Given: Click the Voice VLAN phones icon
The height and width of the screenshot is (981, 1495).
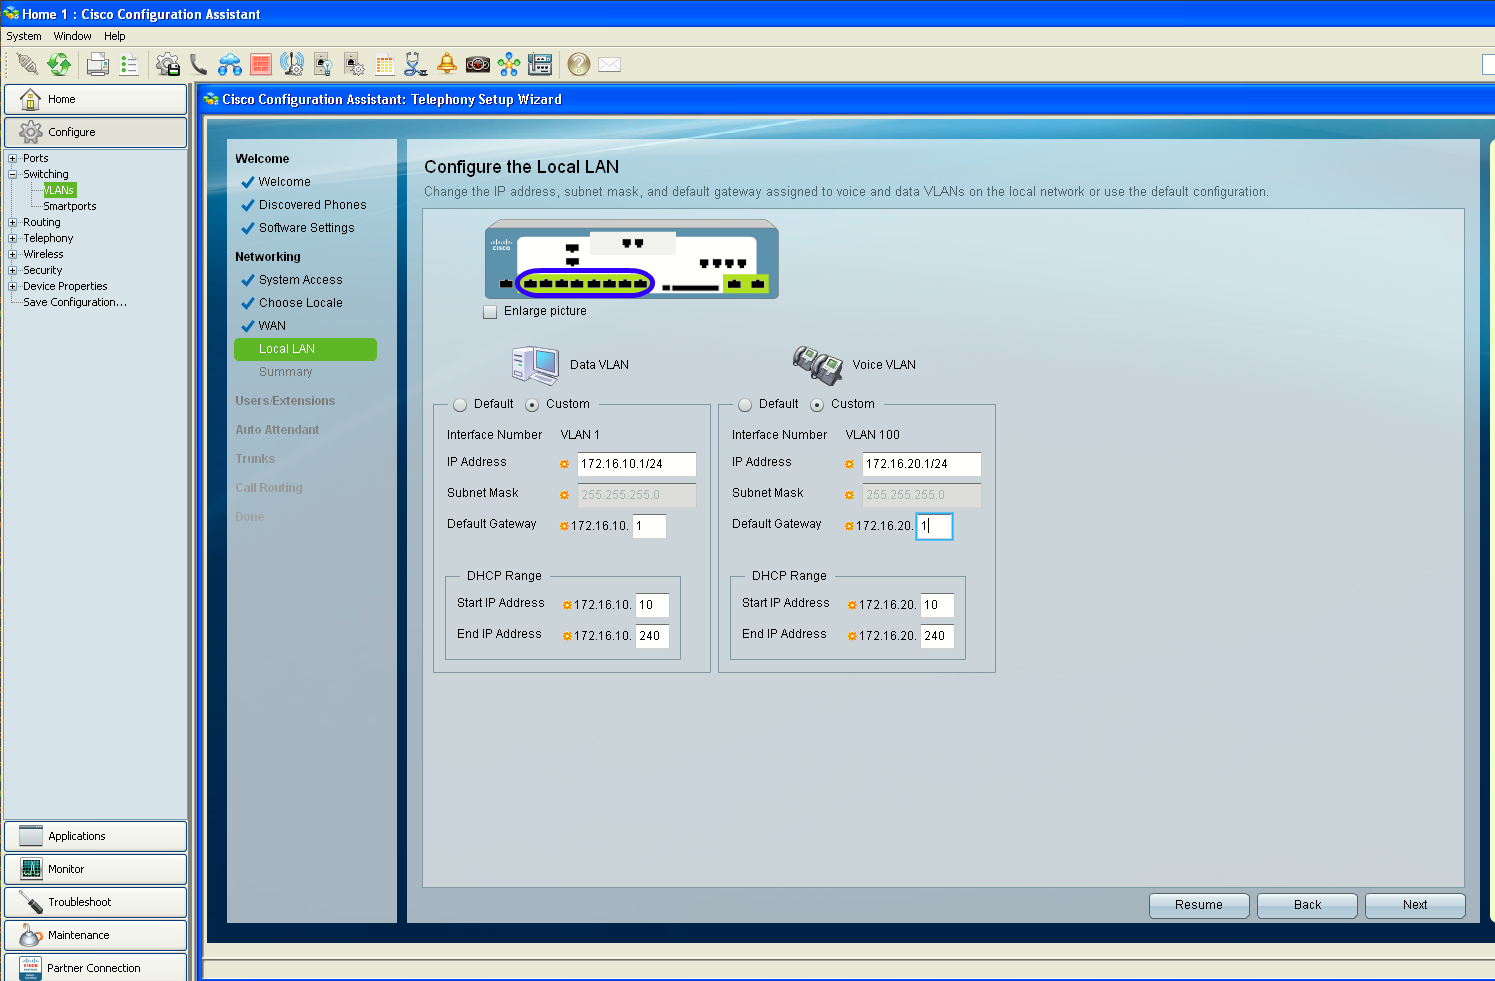Looking at the screenshot, I should click(x=818, y=365).
